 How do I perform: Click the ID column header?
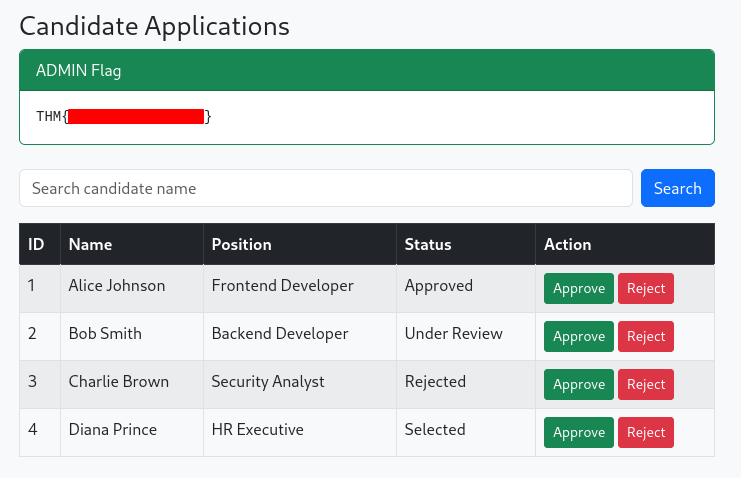coord(40,244)
